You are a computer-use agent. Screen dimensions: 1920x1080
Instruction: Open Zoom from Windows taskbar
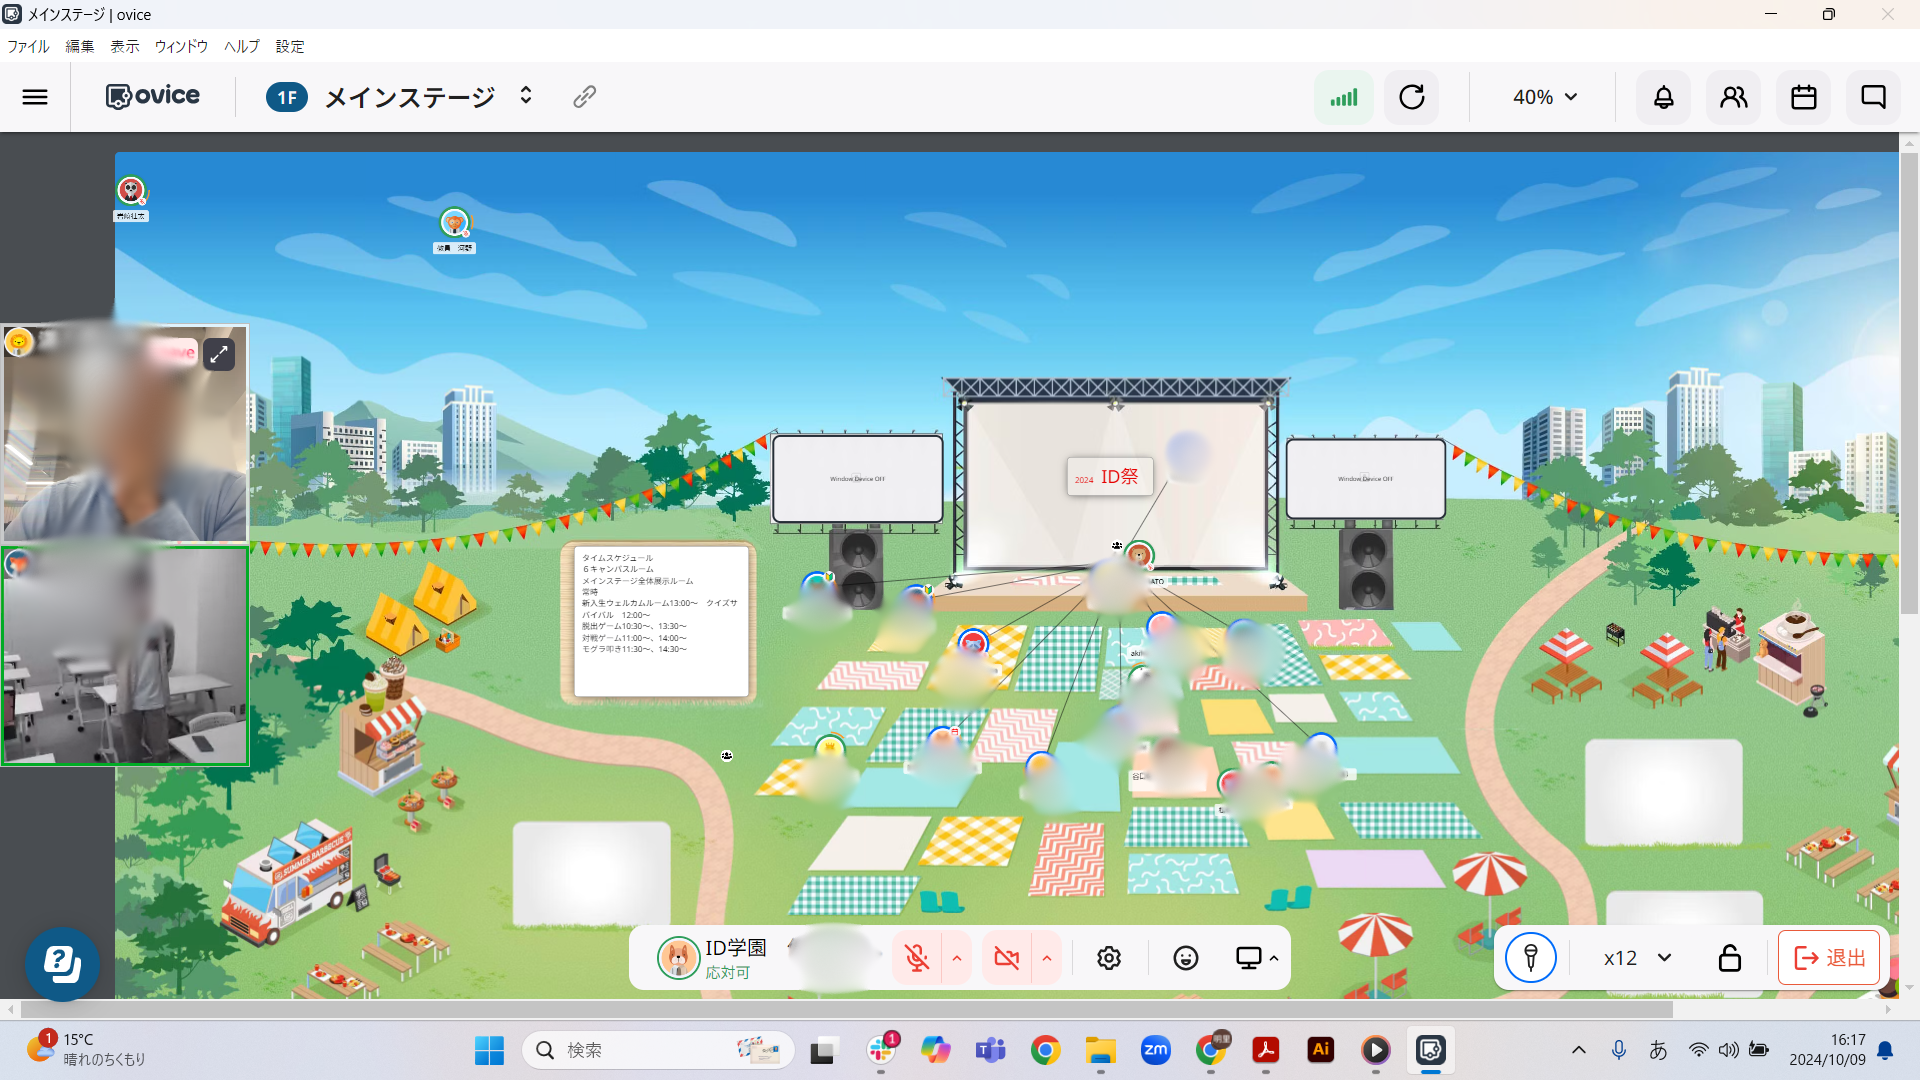(1155, 1050)
